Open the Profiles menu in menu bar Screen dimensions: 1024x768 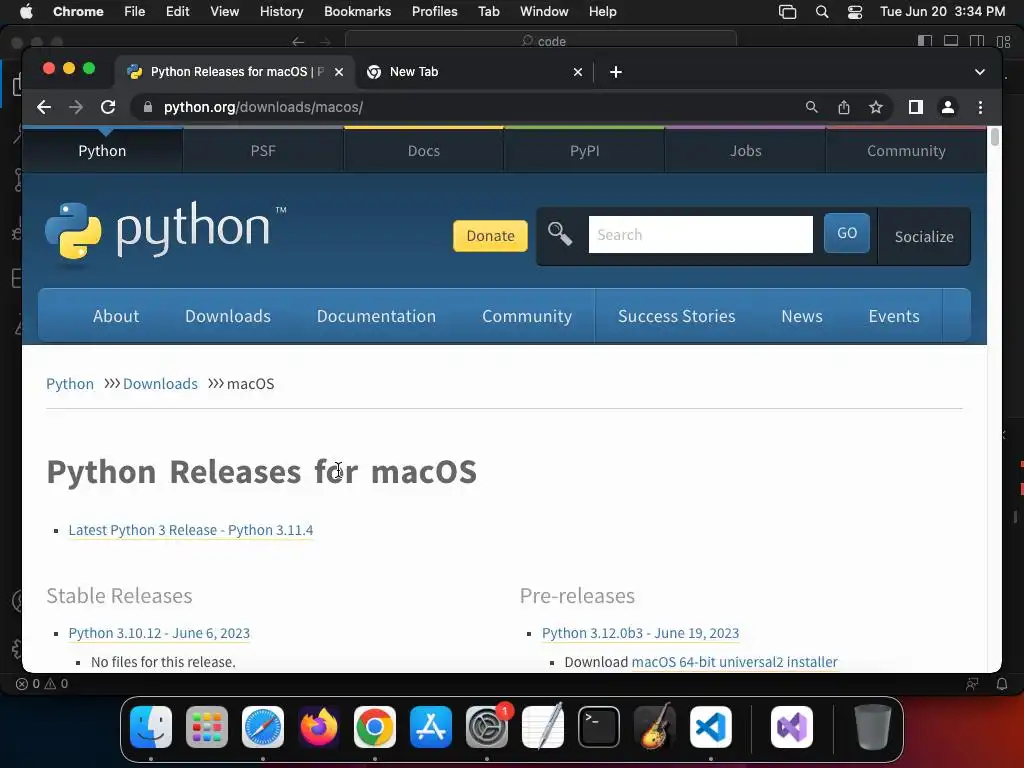tap(434, 12)
